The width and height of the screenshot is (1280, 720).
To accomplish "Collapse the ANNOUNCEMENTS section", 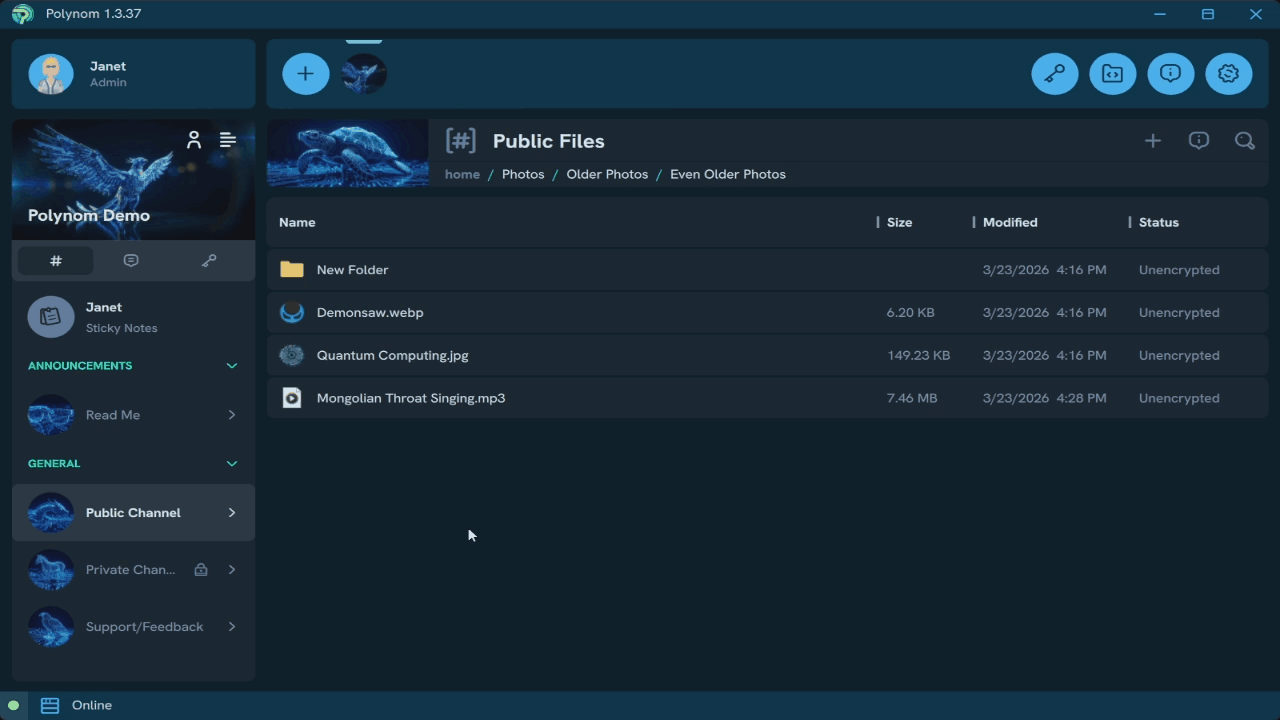I will pos(231,366).
